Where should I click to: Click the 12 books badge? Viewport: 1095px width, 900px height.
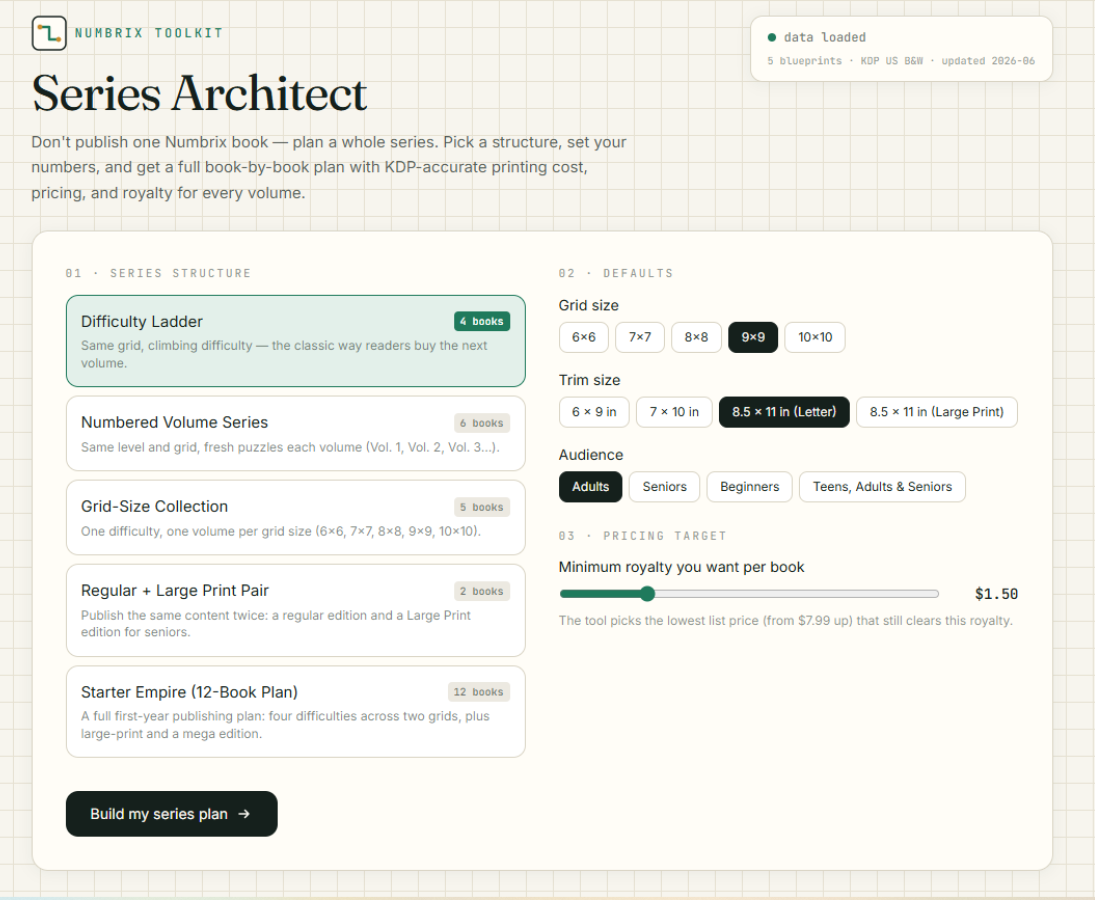coord(479,692)
